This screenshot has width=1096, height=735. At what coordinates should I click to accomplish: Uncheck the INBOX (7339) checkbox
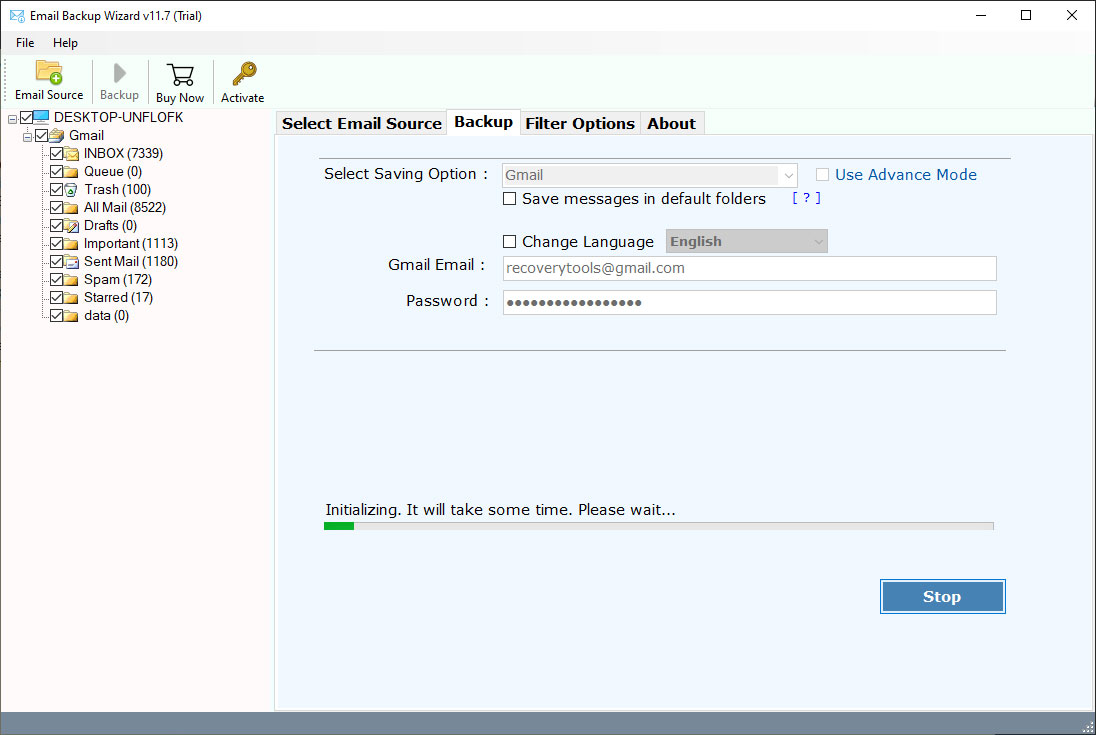[x=57, y=153]
